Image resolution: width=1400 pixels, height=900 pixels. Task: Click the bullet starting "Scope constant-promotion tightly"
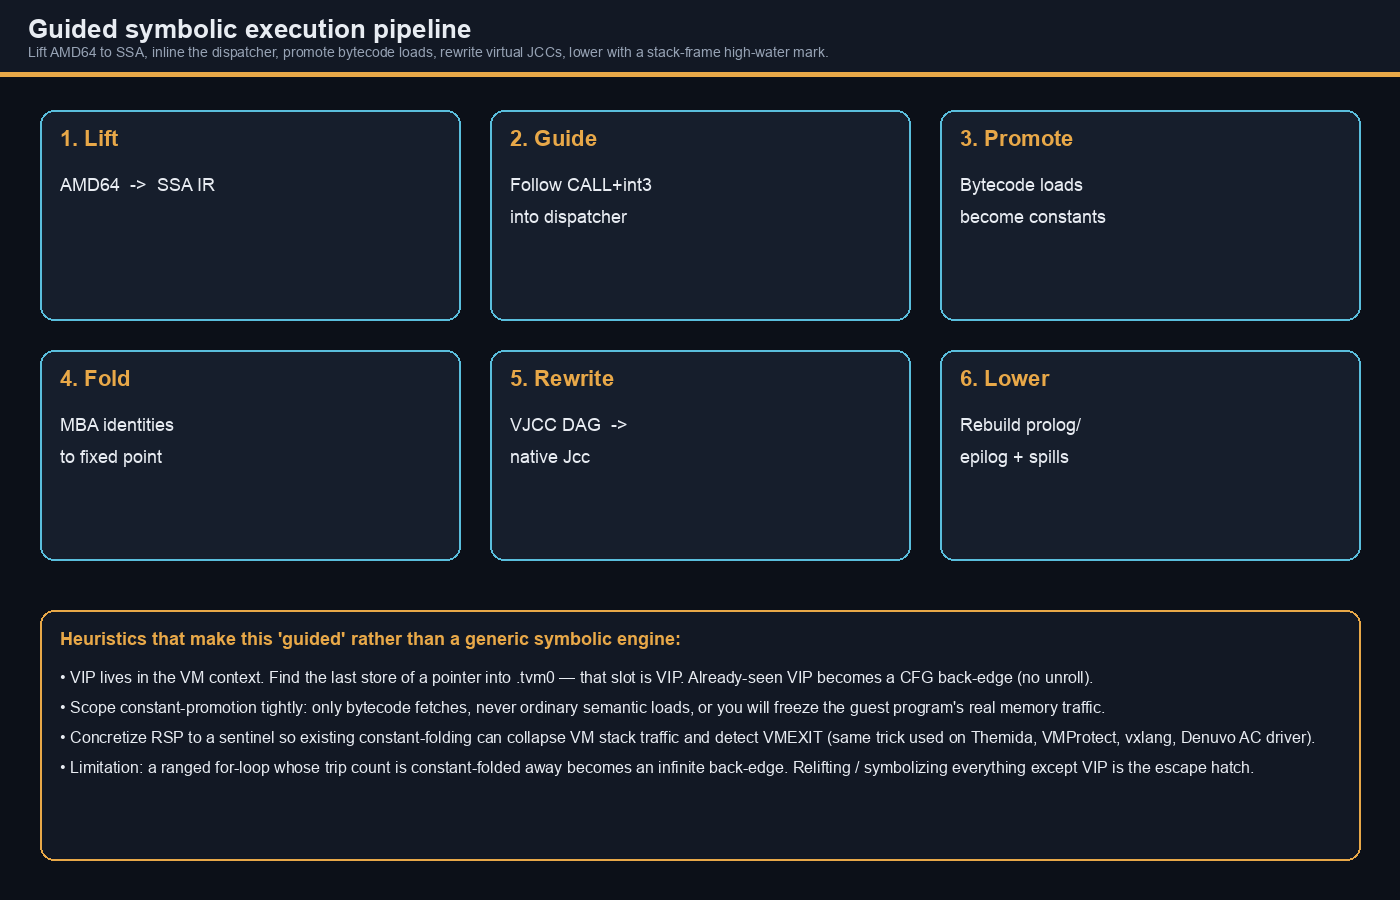click(x=582, y=707)
